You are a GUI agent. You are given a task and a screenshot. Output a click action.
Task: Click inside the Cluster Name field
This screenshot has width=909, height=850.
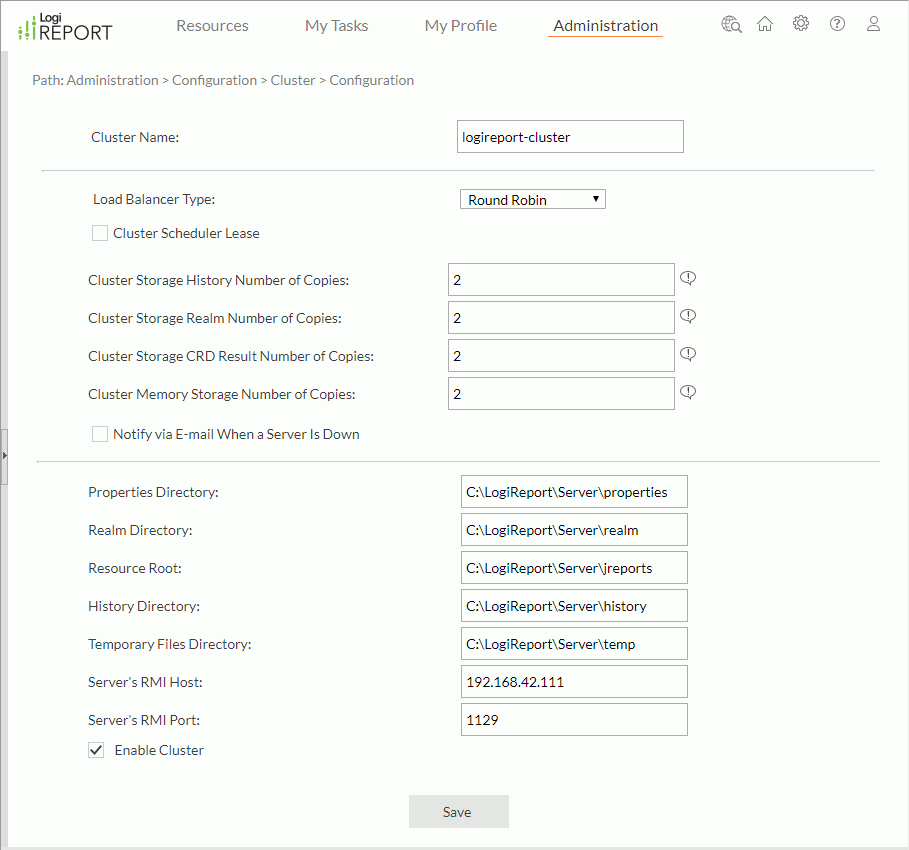[569, 136]
